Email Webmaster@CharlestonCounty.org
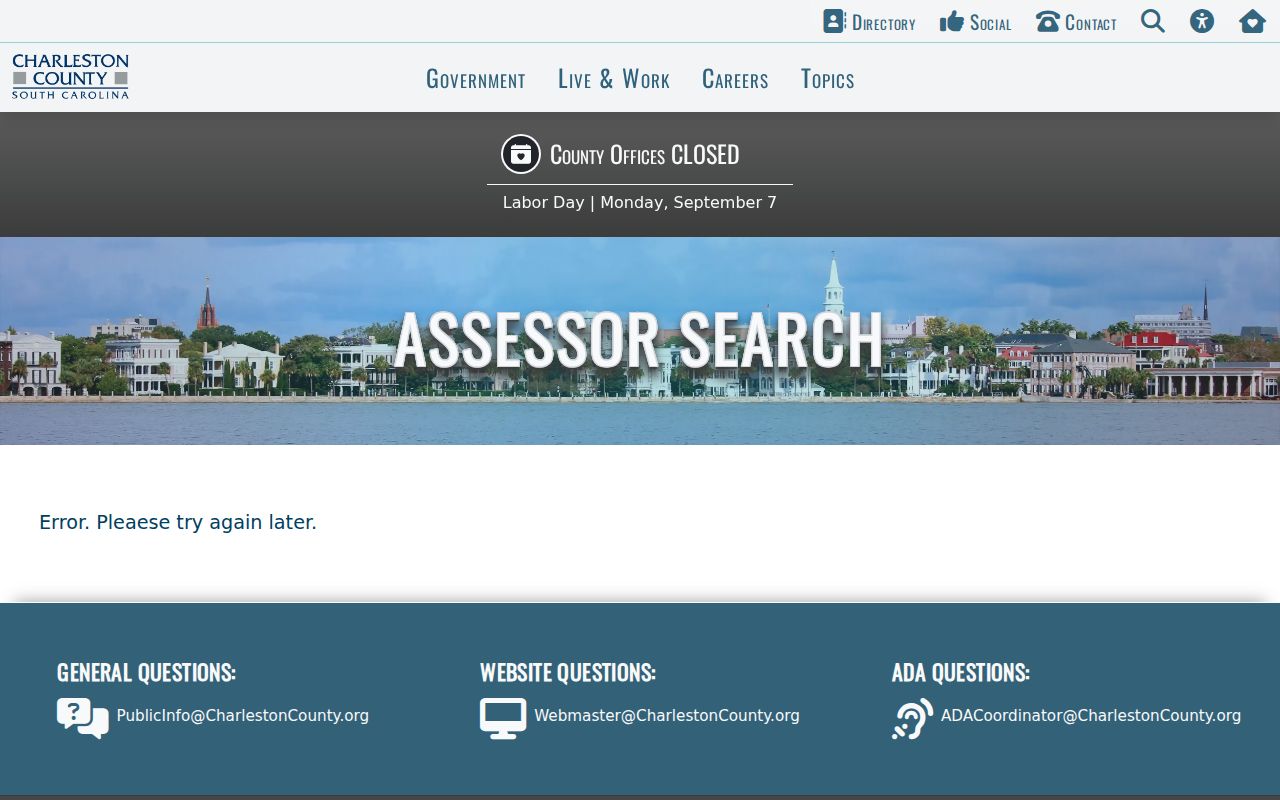The height and width of the screenshot is (800, 1280). [x=667, y=716]
